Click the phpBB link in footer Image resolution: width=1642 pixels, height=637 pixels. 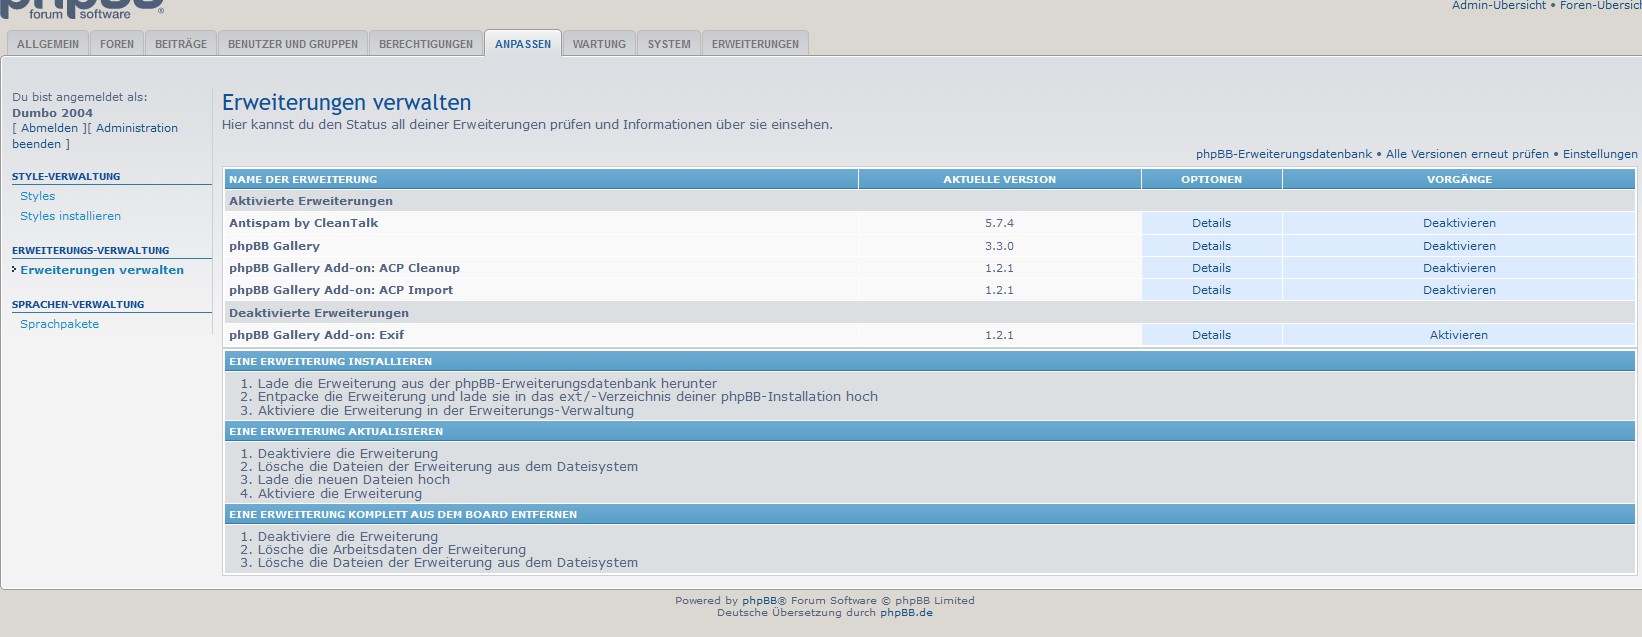click(x=759, y=601)
